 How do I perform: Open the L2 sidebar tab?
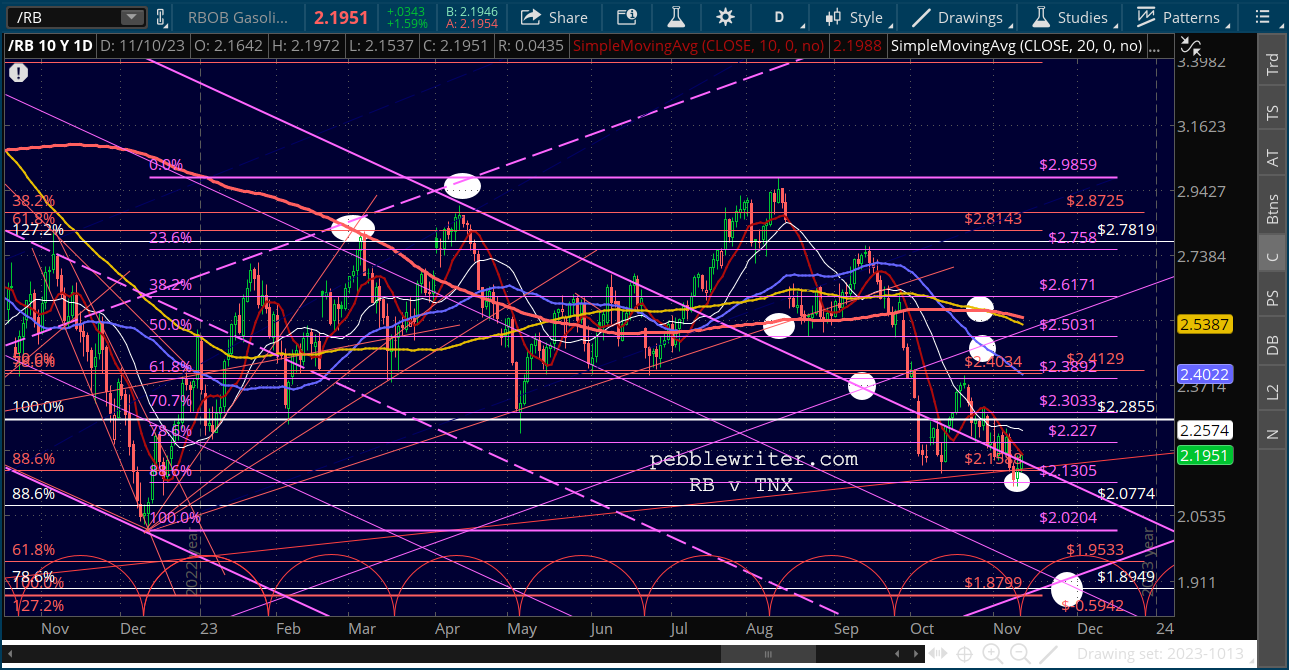point(1273,390)
